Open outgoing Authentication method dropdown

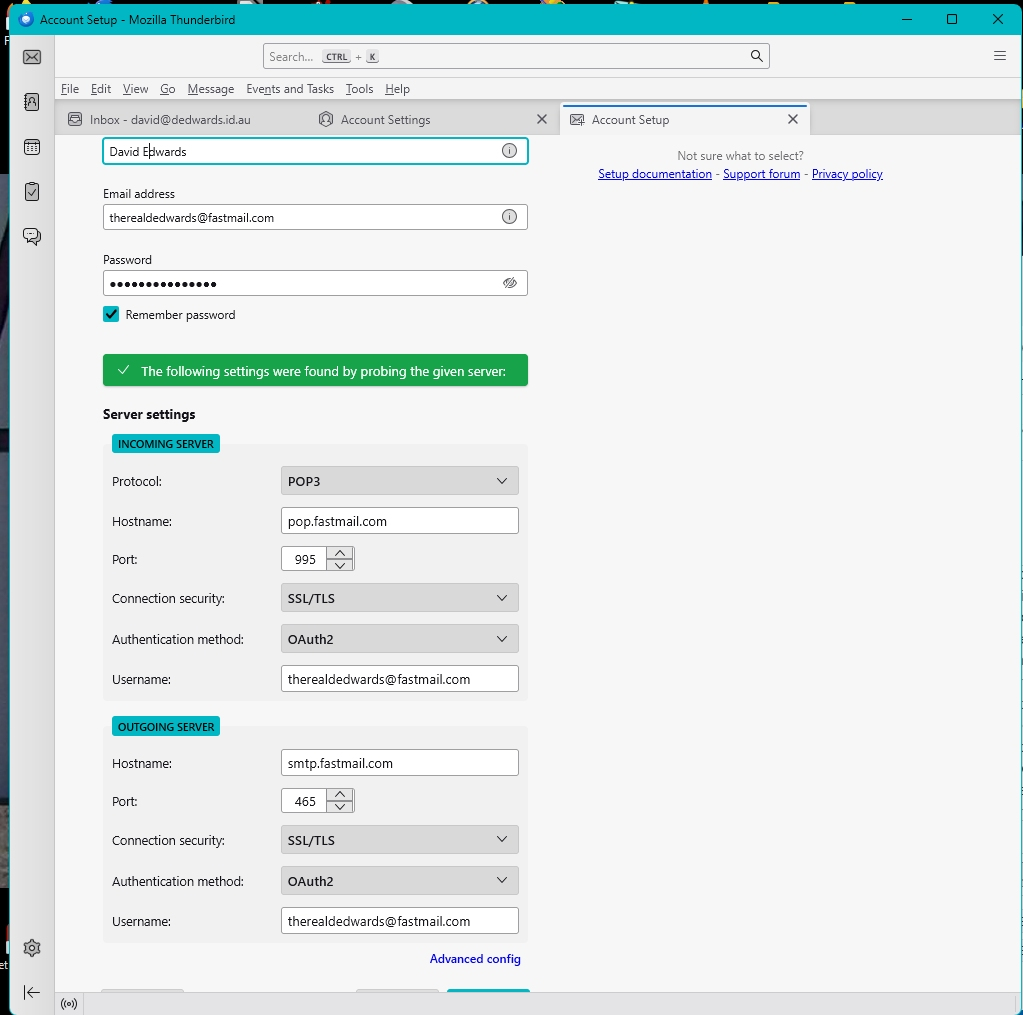399,881
